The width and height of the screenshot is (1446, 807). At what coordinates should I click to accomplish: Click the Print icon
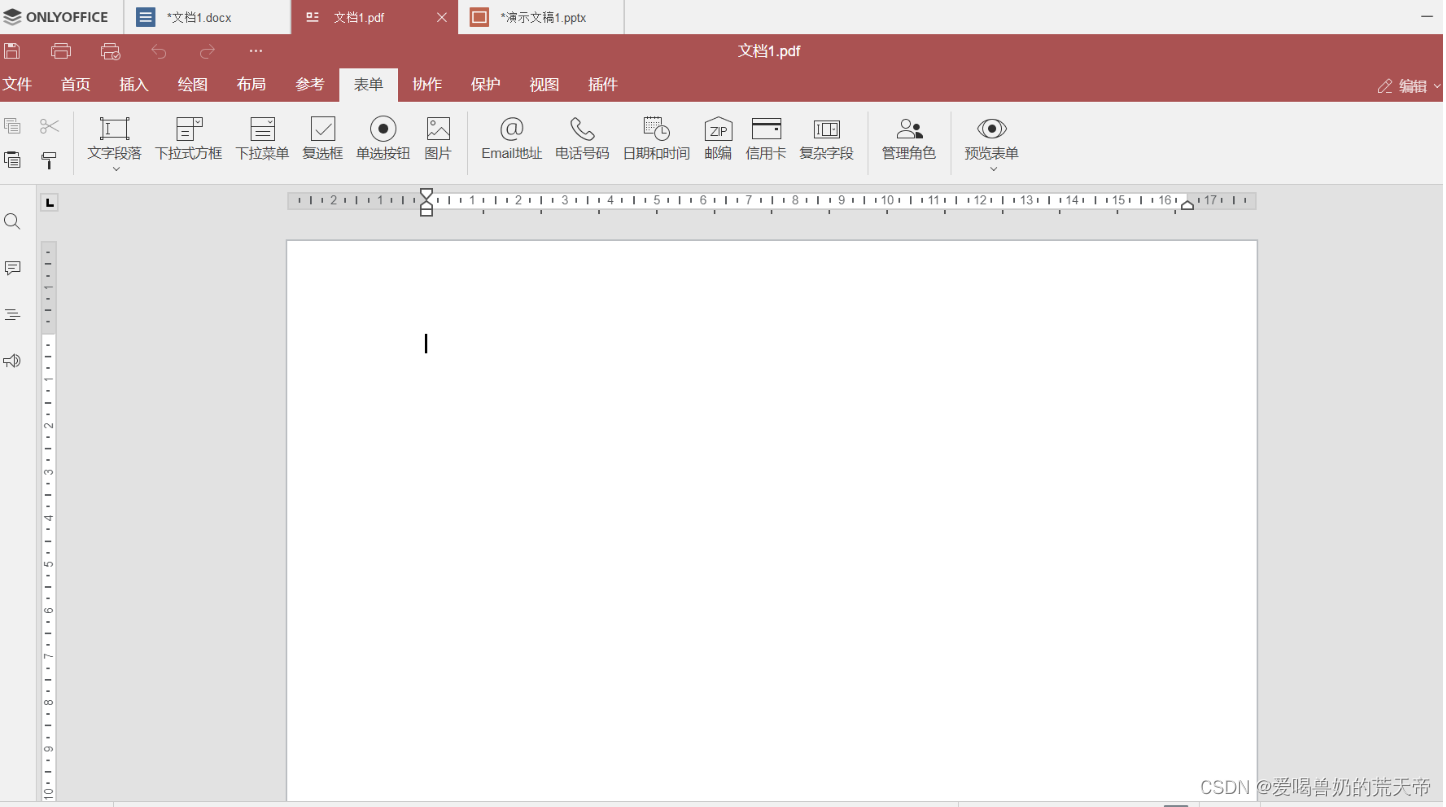pos(61,51)
